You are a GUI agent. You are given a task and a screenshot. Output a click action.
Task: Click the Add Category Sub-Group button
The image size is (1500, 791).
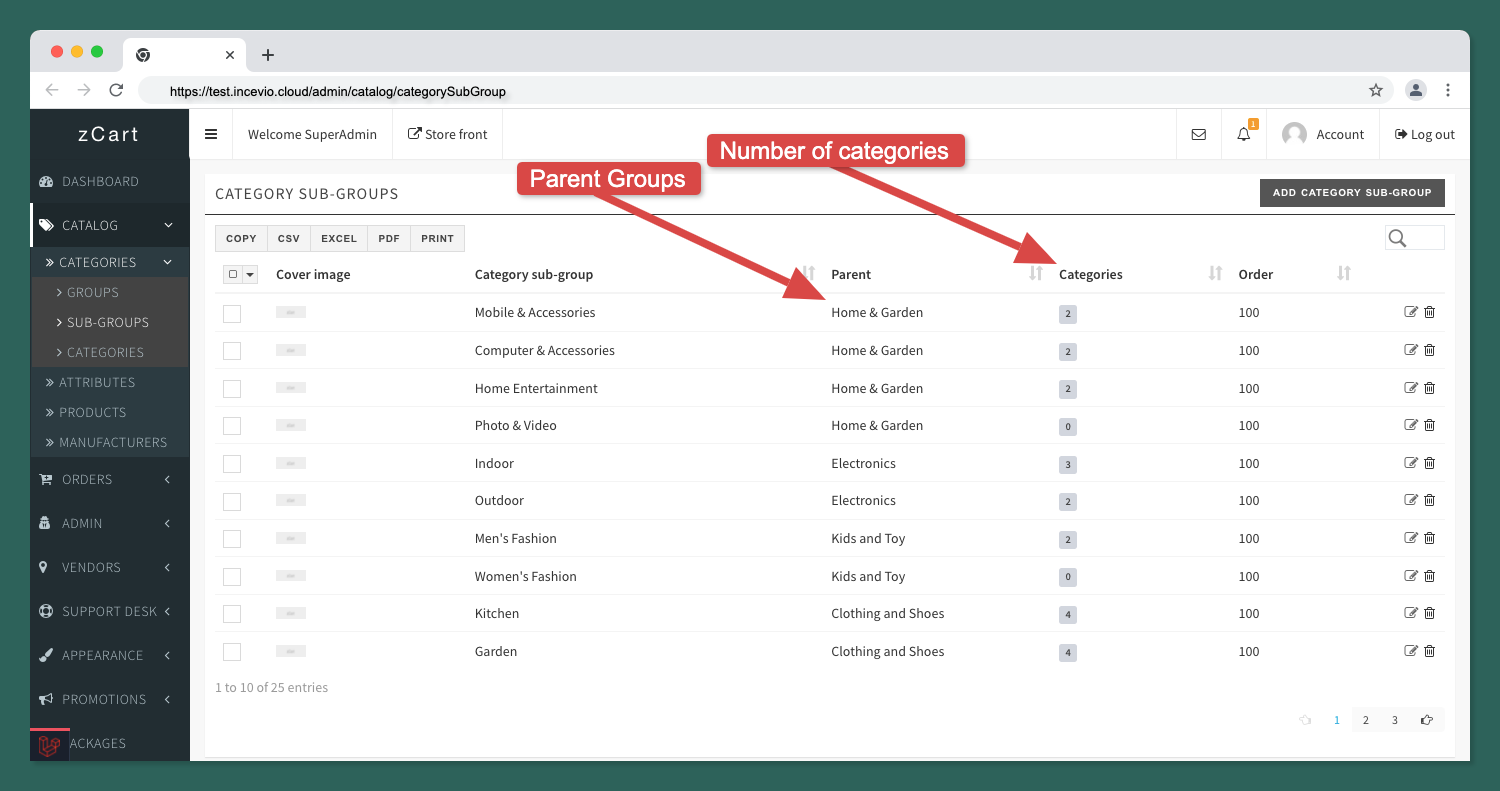point(1351,193)
